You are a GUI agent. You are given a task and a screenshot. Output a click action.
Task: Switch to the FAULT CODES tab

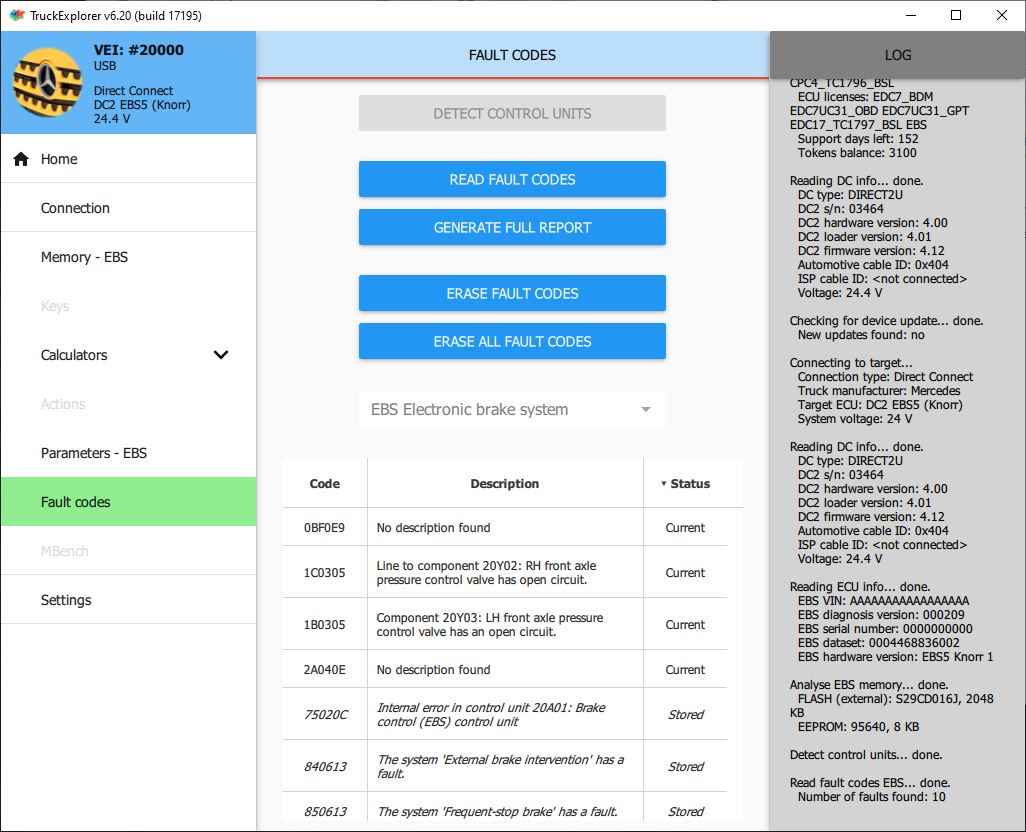[512, 55]
